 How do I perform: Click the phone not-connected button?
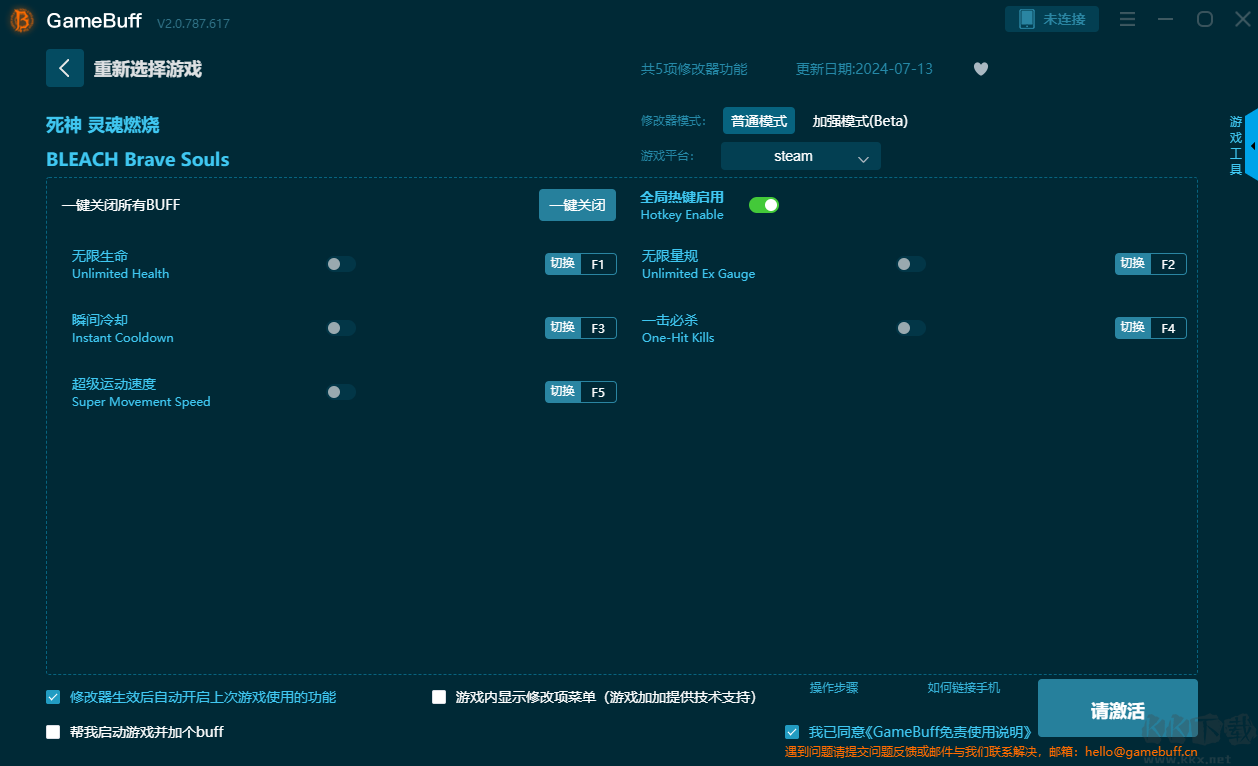pos(1052,19)
